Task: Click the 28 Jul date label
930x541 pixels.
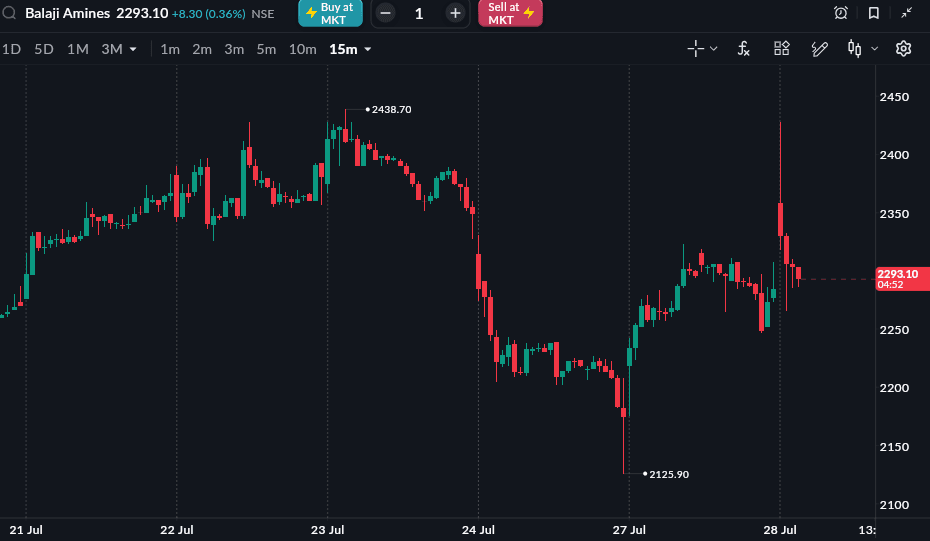Action: click(x=780, y=530)
